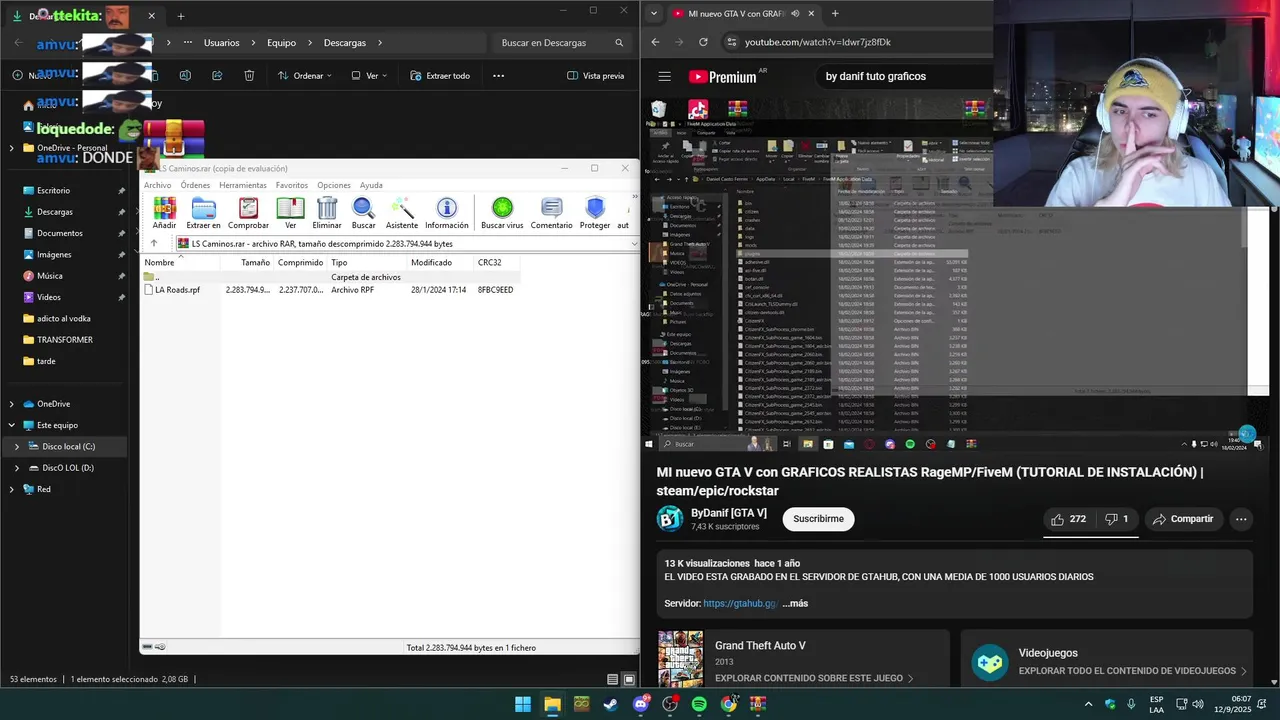This screenshot has width=1280, height=720.
Task: Open the Favoritos menu in WinRAR
Action: click(x=292, y=185)
